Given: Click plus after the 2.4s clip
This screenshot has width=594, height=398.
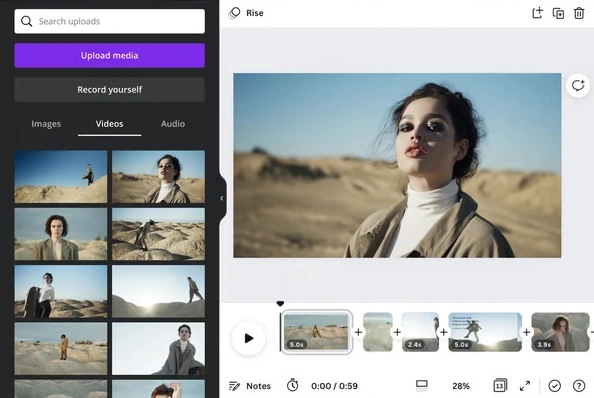Looking at the screenshot, I should (444, 332).
